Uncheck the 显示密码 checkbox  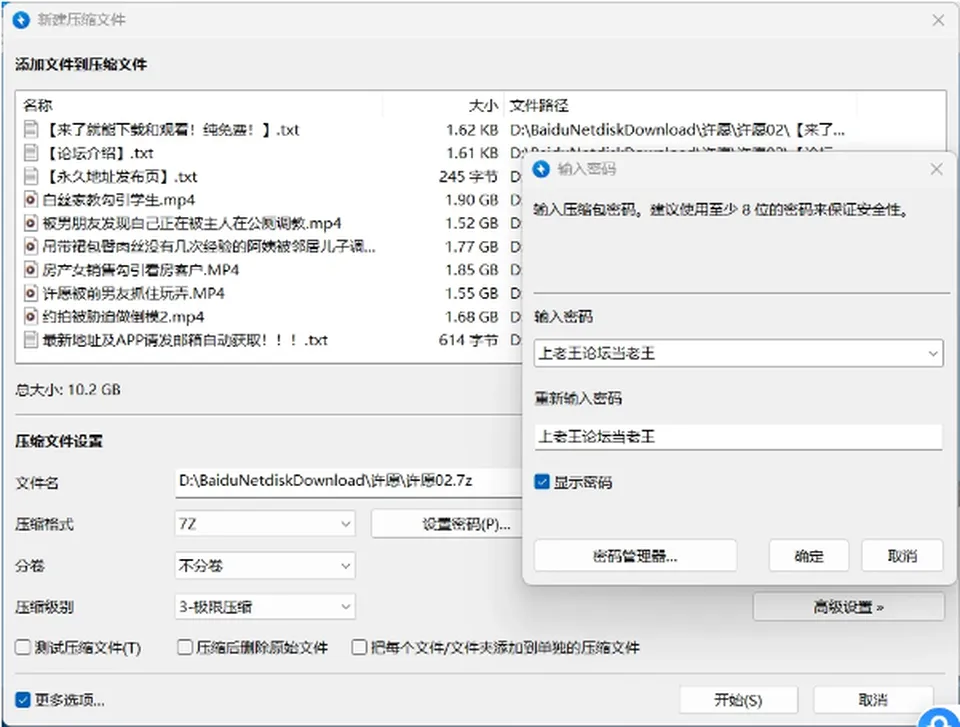click(x=542, y=482)
